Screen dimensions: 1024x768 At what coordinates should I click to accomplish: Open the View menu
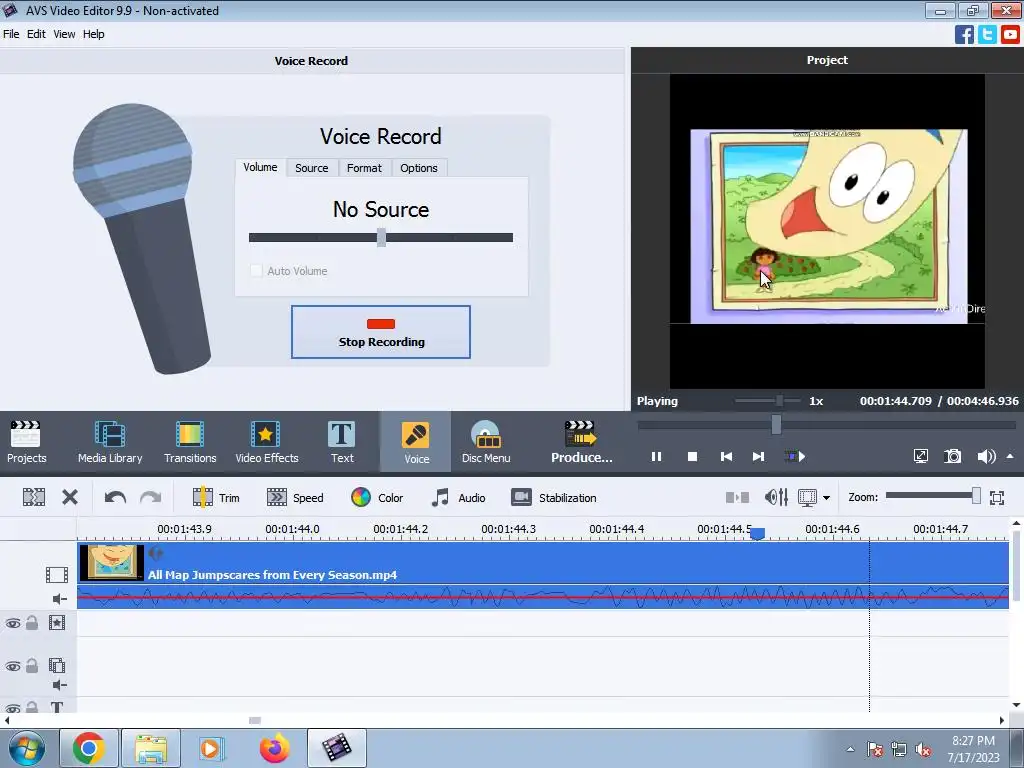(x=64, y=34)
